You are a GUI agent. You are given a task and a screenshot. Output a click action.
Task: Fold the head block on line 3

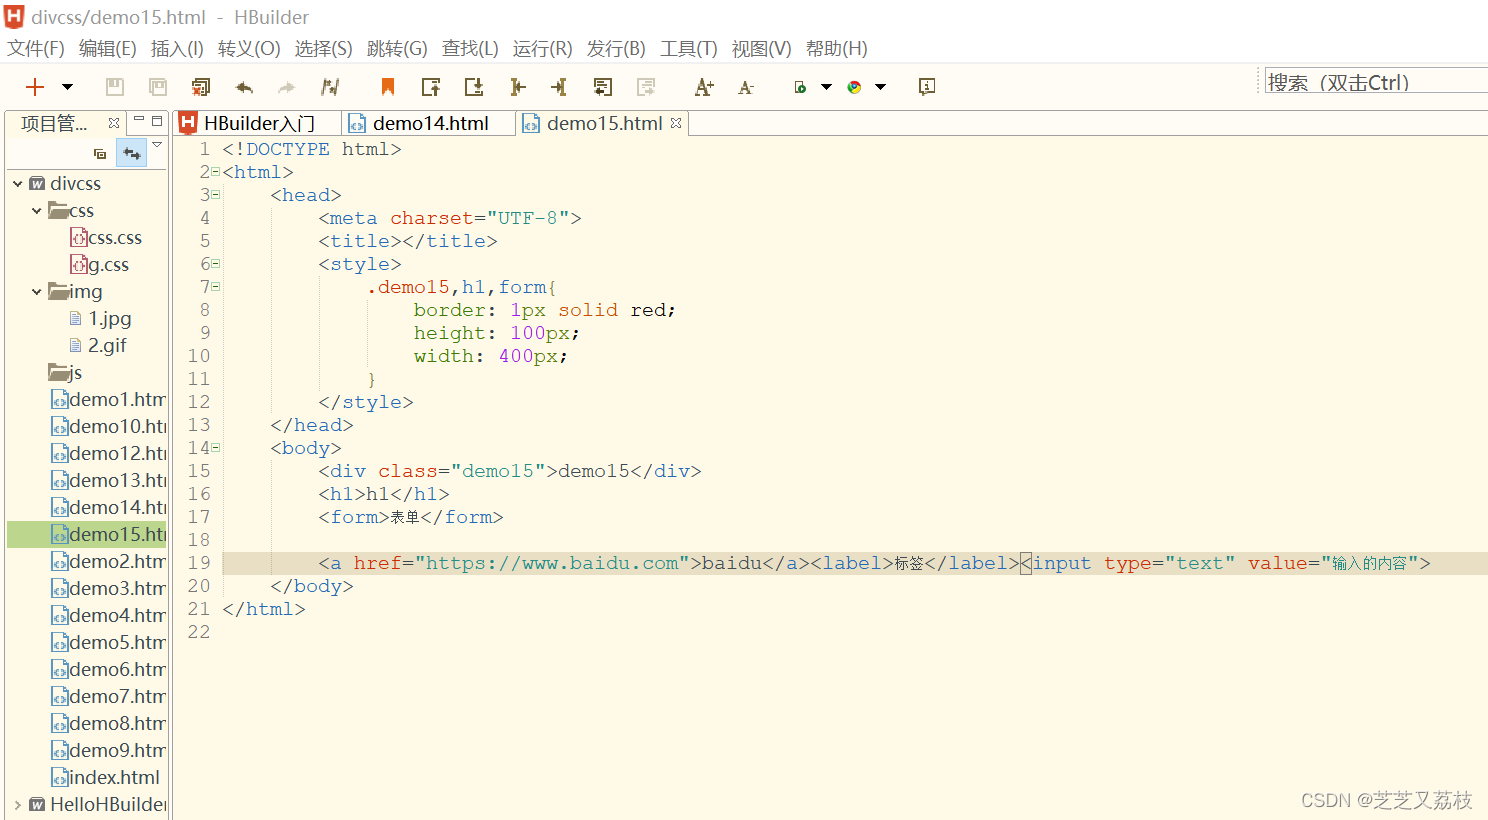[215, 195]
